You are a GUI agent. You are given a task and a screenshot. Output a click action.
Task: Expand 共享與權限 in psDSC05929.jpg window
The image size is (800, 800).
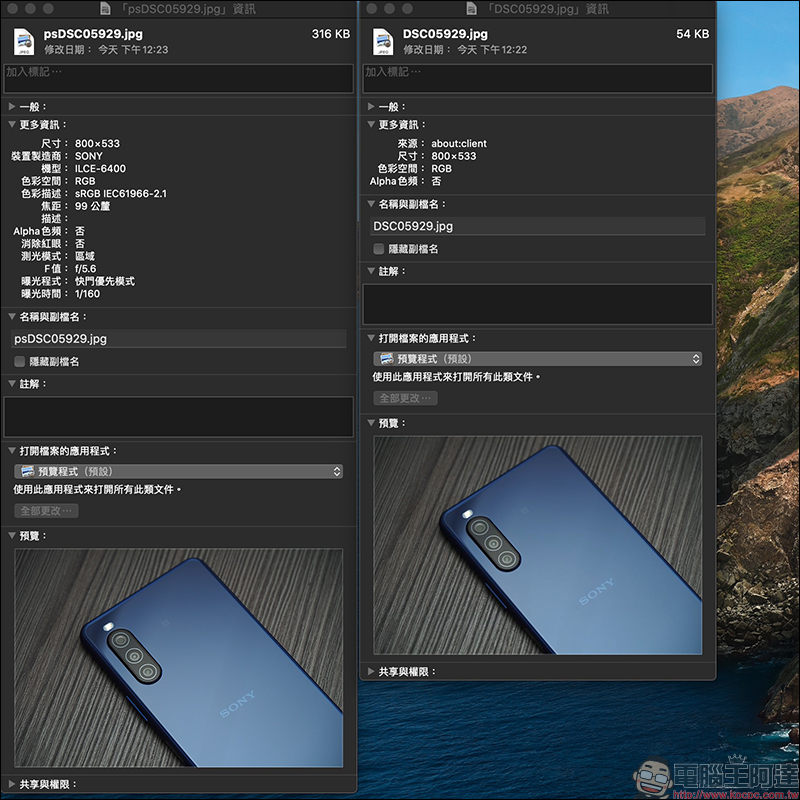(x=12, y=784)
